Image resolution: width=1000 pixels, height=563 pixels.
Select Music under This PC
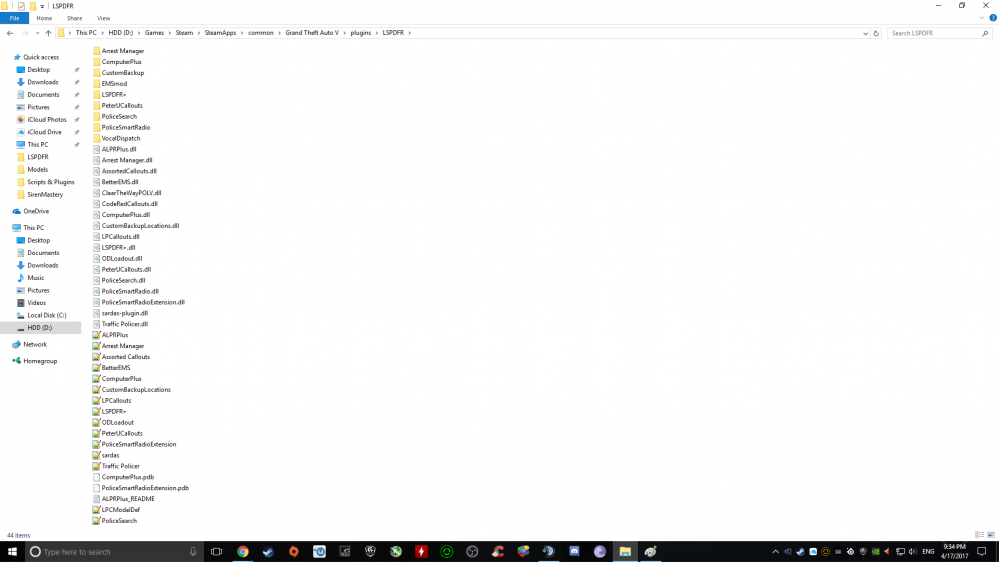pos(36,278)
